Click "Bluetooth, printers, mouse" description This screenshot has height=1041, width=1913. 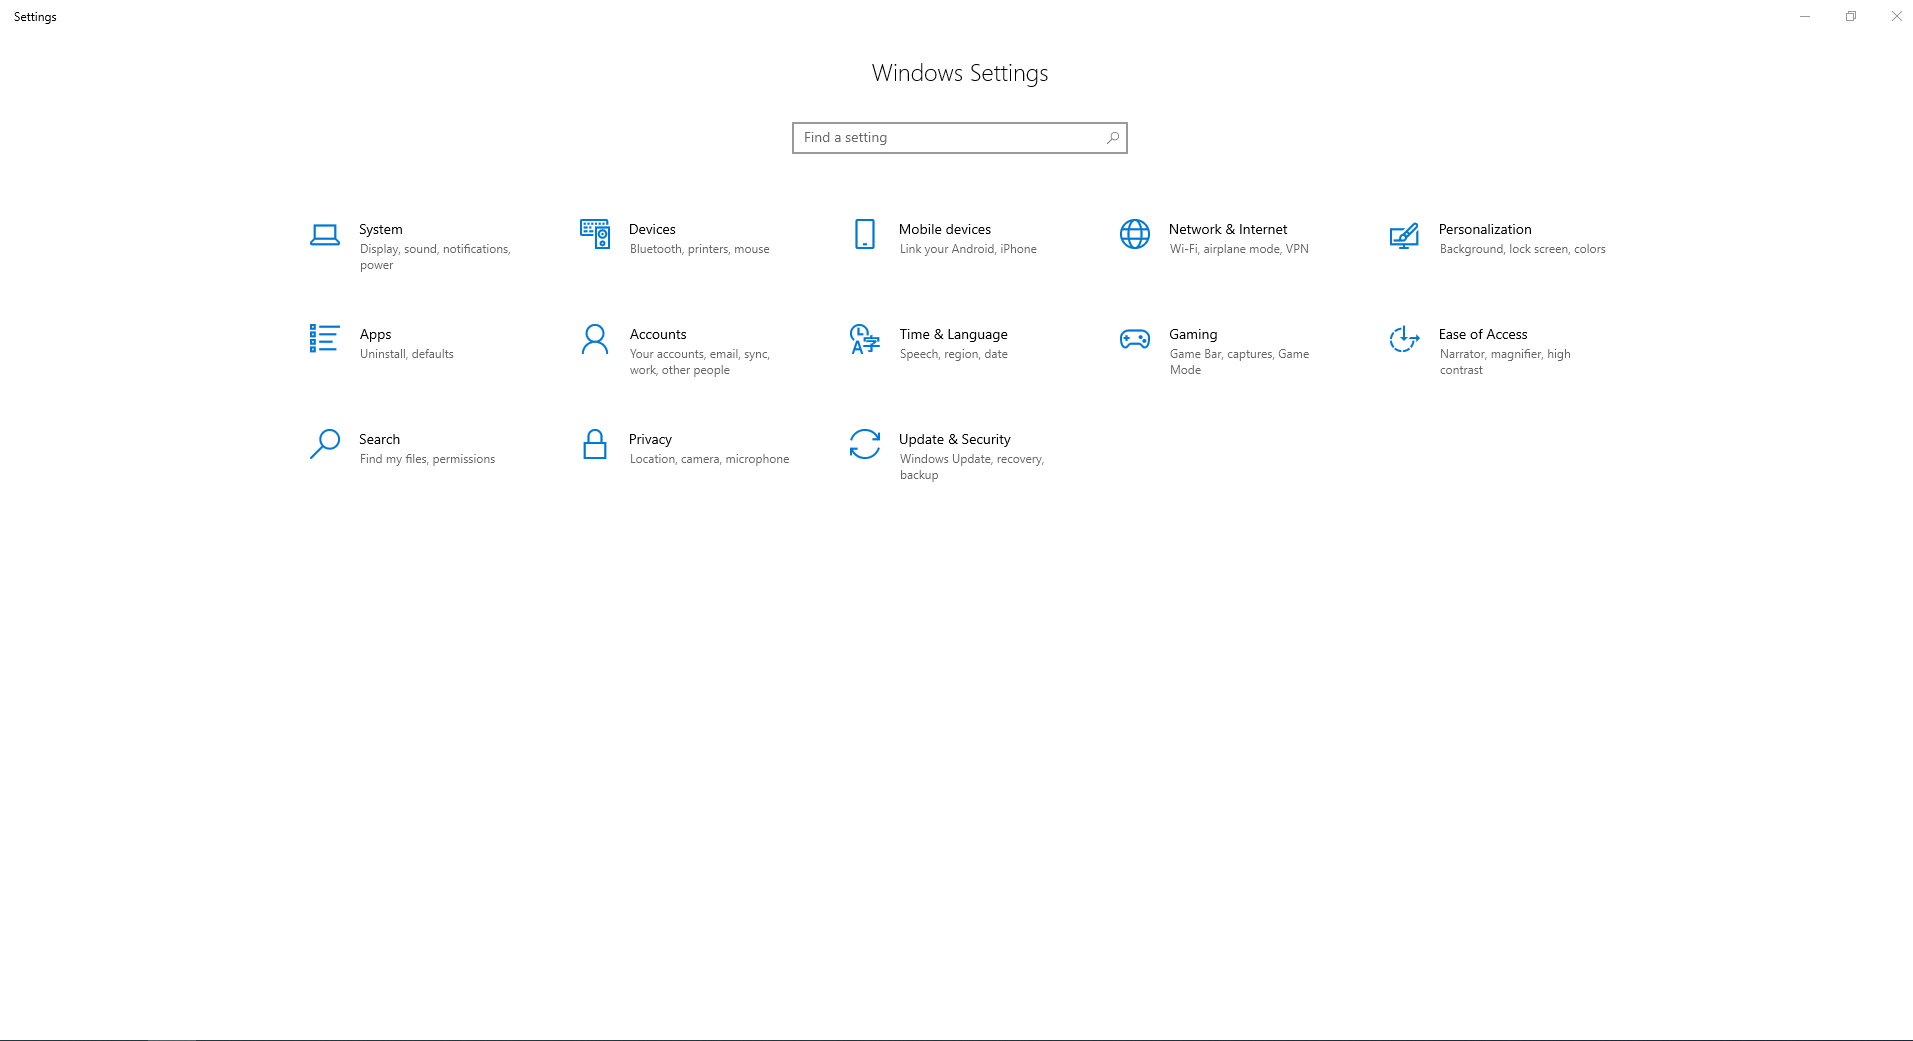click(x=700, y=249)
